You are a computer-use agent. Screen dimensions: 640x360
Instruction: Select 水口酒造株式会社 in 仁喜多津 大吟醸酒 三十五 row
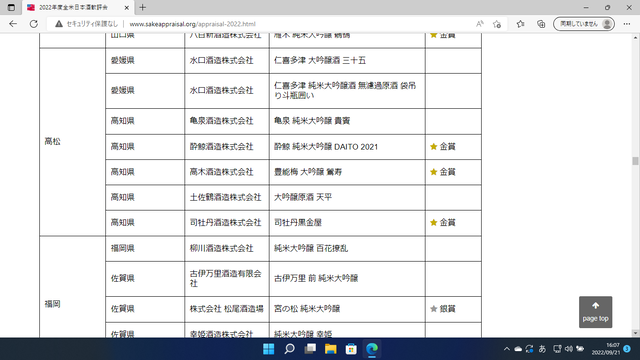222,61
